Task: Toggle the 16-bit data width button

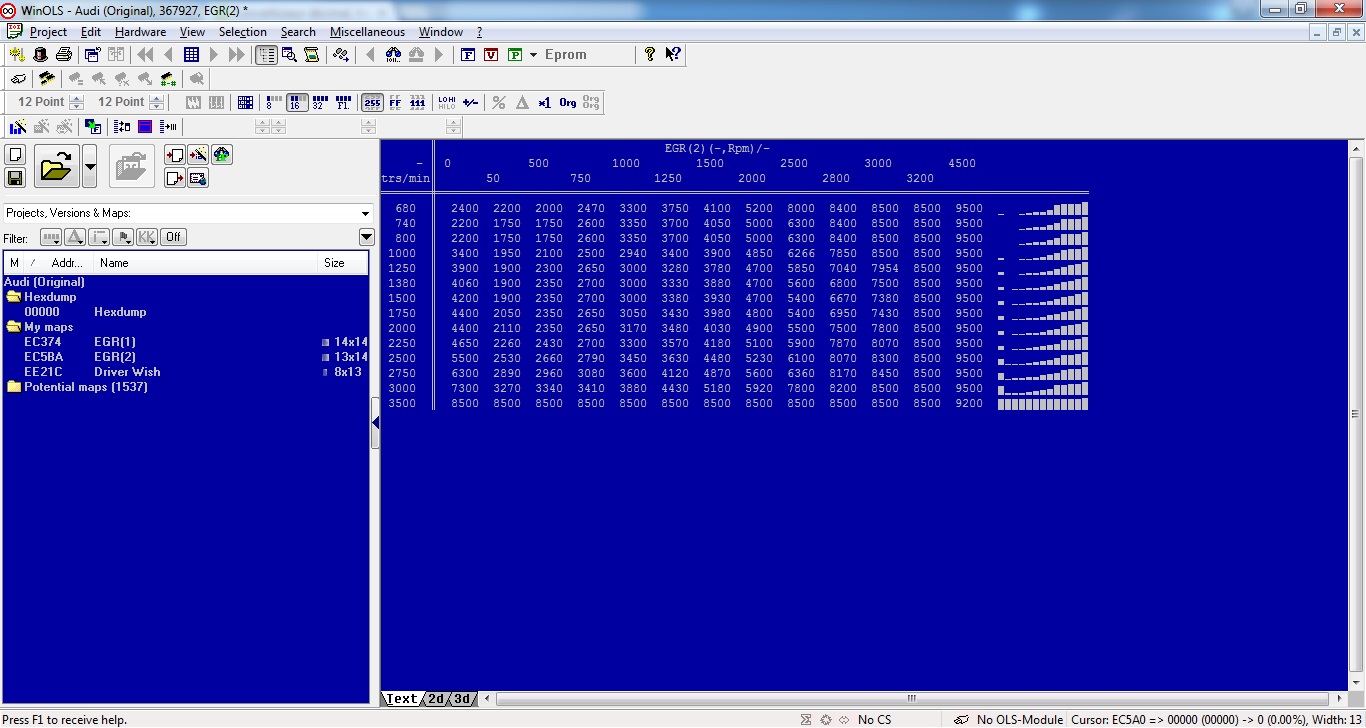Action: tap(296, 102)
